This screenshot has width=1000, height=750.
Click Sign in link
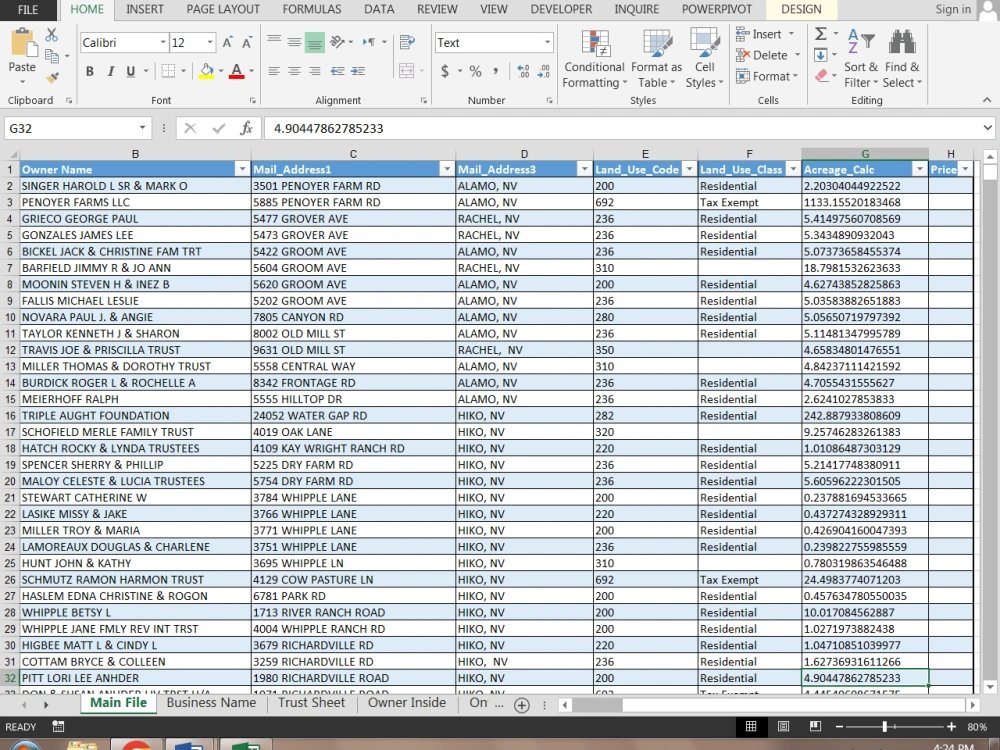coord(953,10)
